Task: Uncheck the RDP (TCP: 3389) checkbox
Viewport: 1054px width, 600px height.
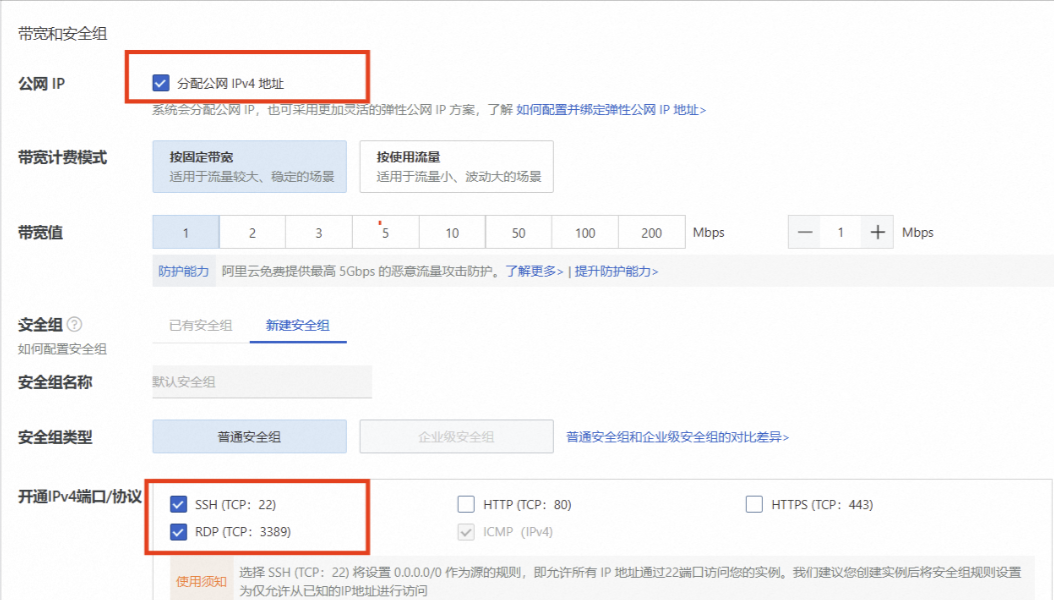Action: (179, 532)
